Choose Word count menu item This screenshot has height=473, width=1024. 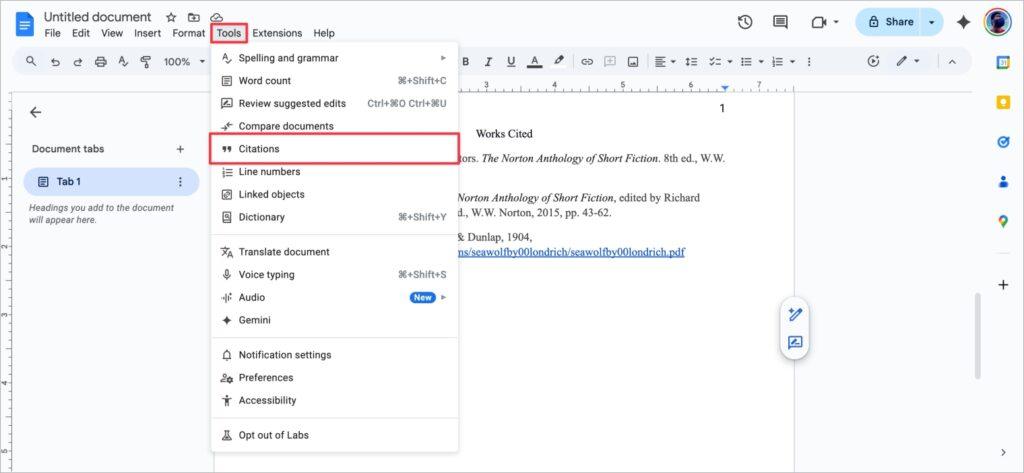(x=335, y=81)
